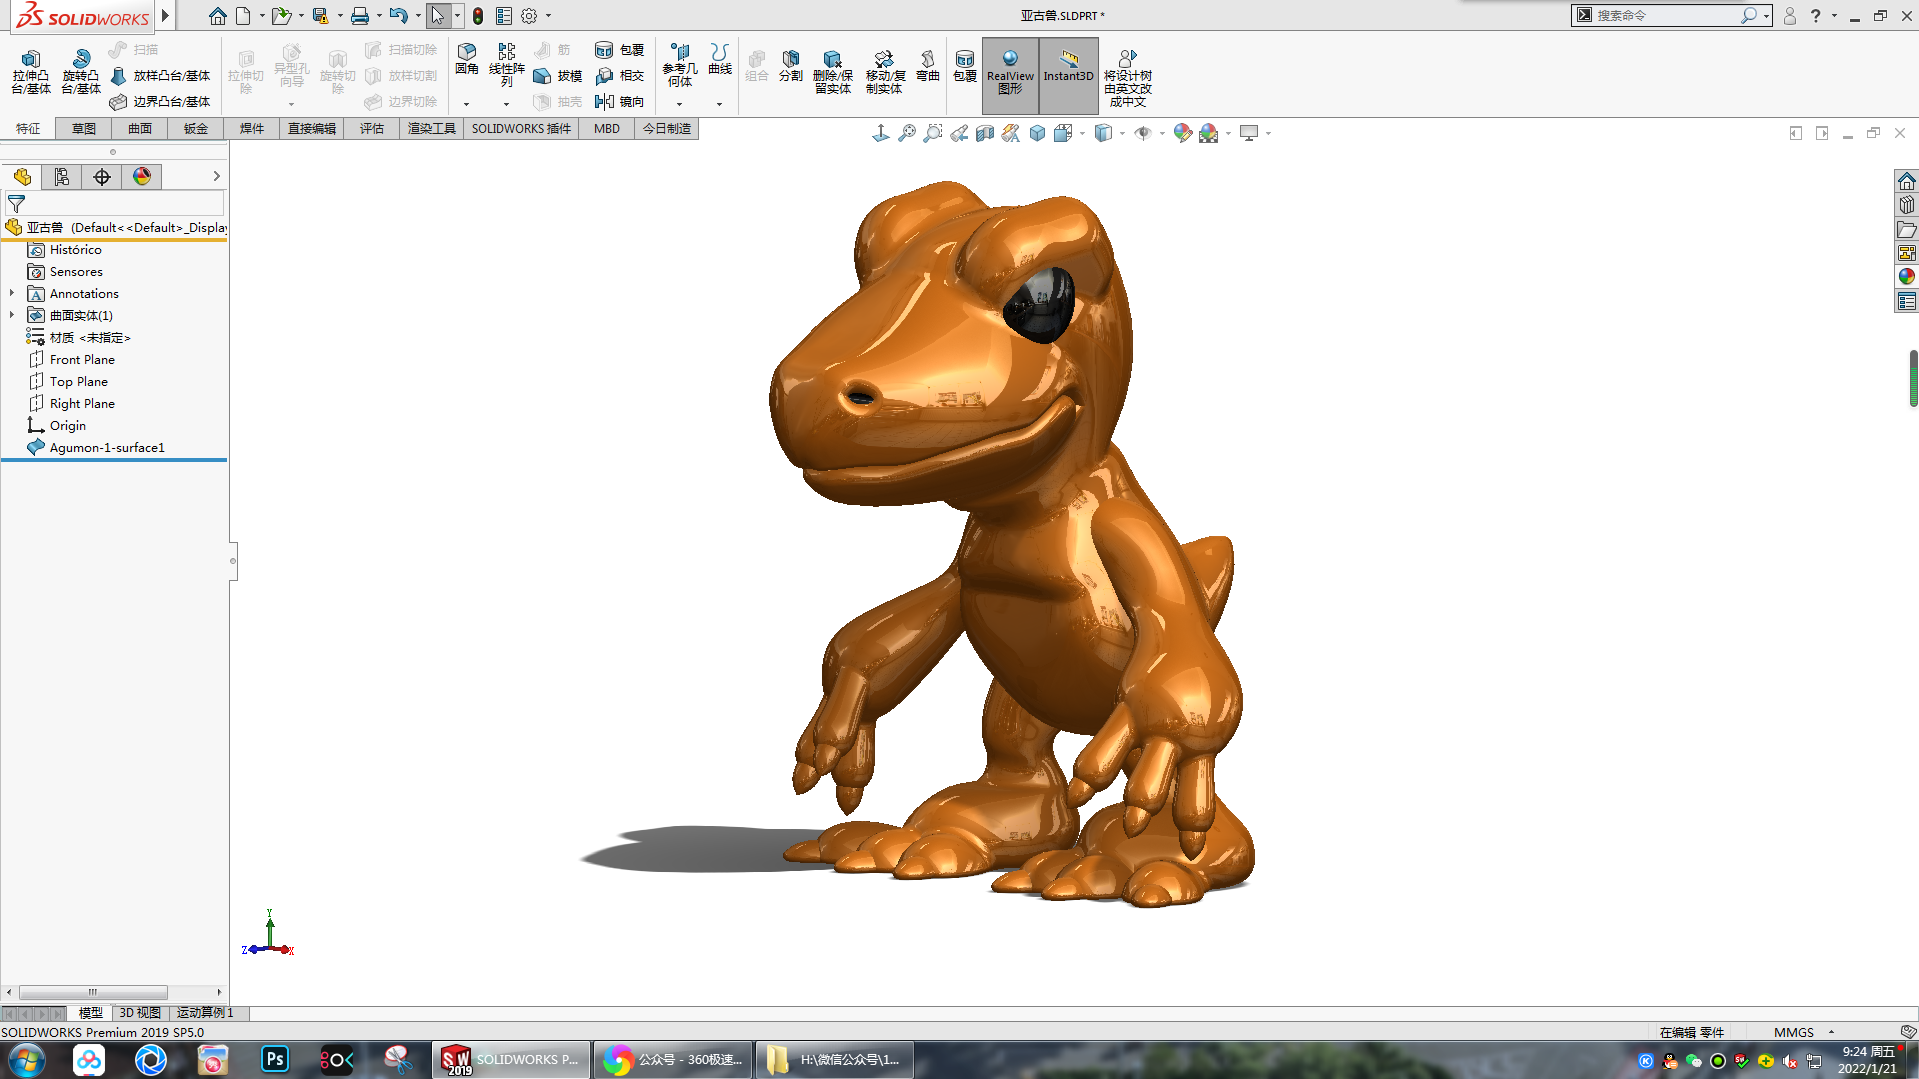The image size is (1919, 1079).
Task: Click the Intersect (相交) tool
Action: pyautogui.click(x=620, y=76)
